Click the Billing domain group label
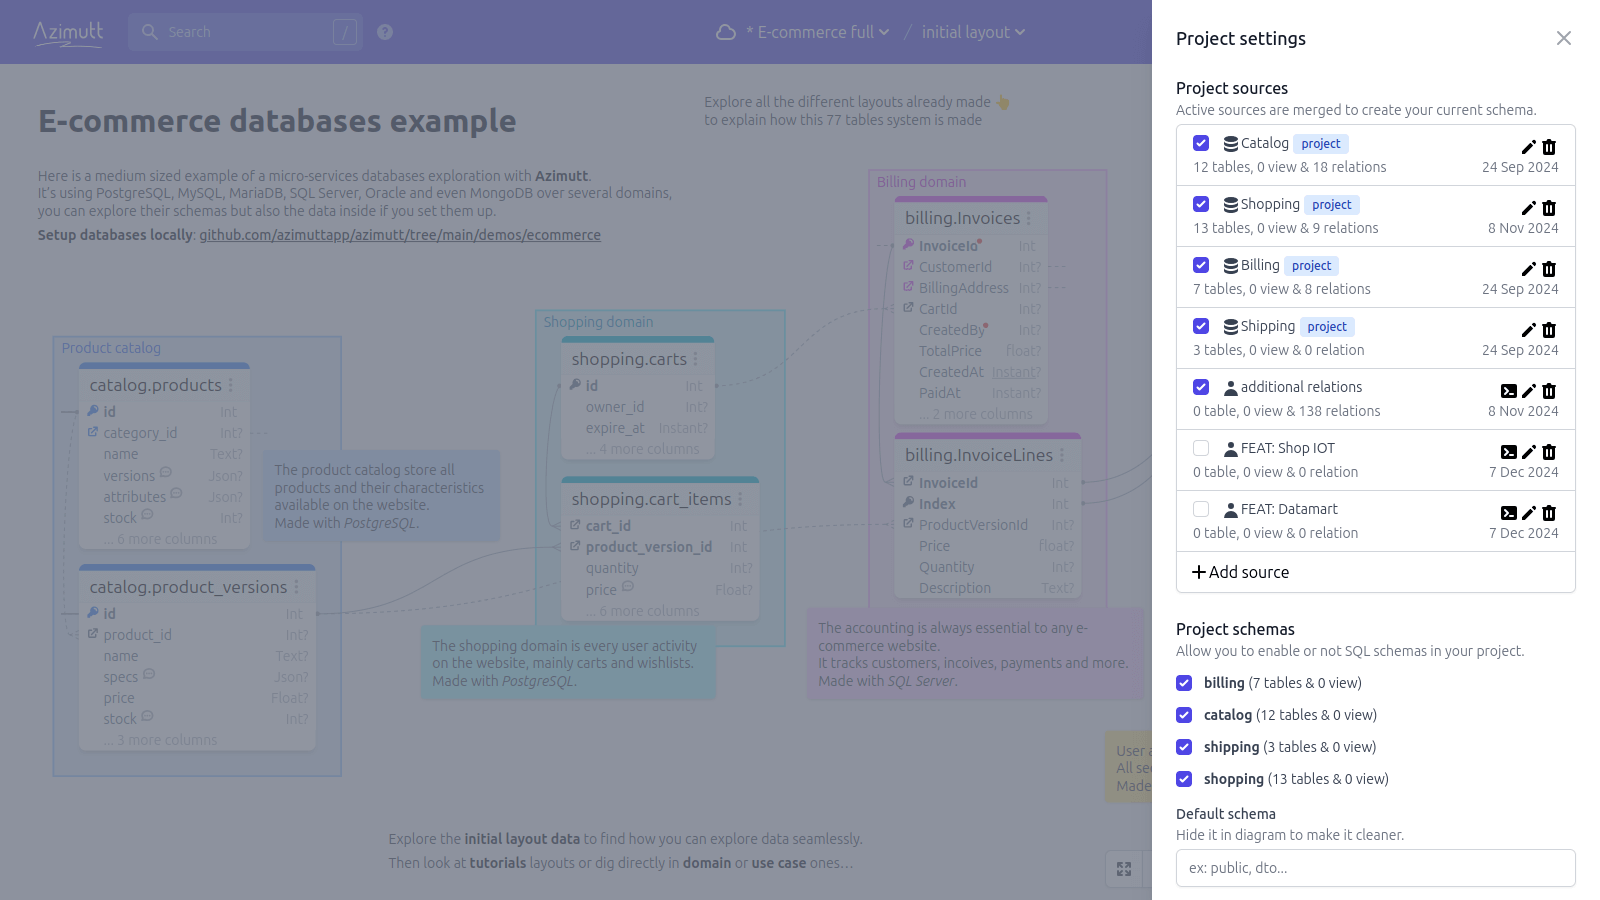The height and width of the screenshot is (900, 1600). 921,182
